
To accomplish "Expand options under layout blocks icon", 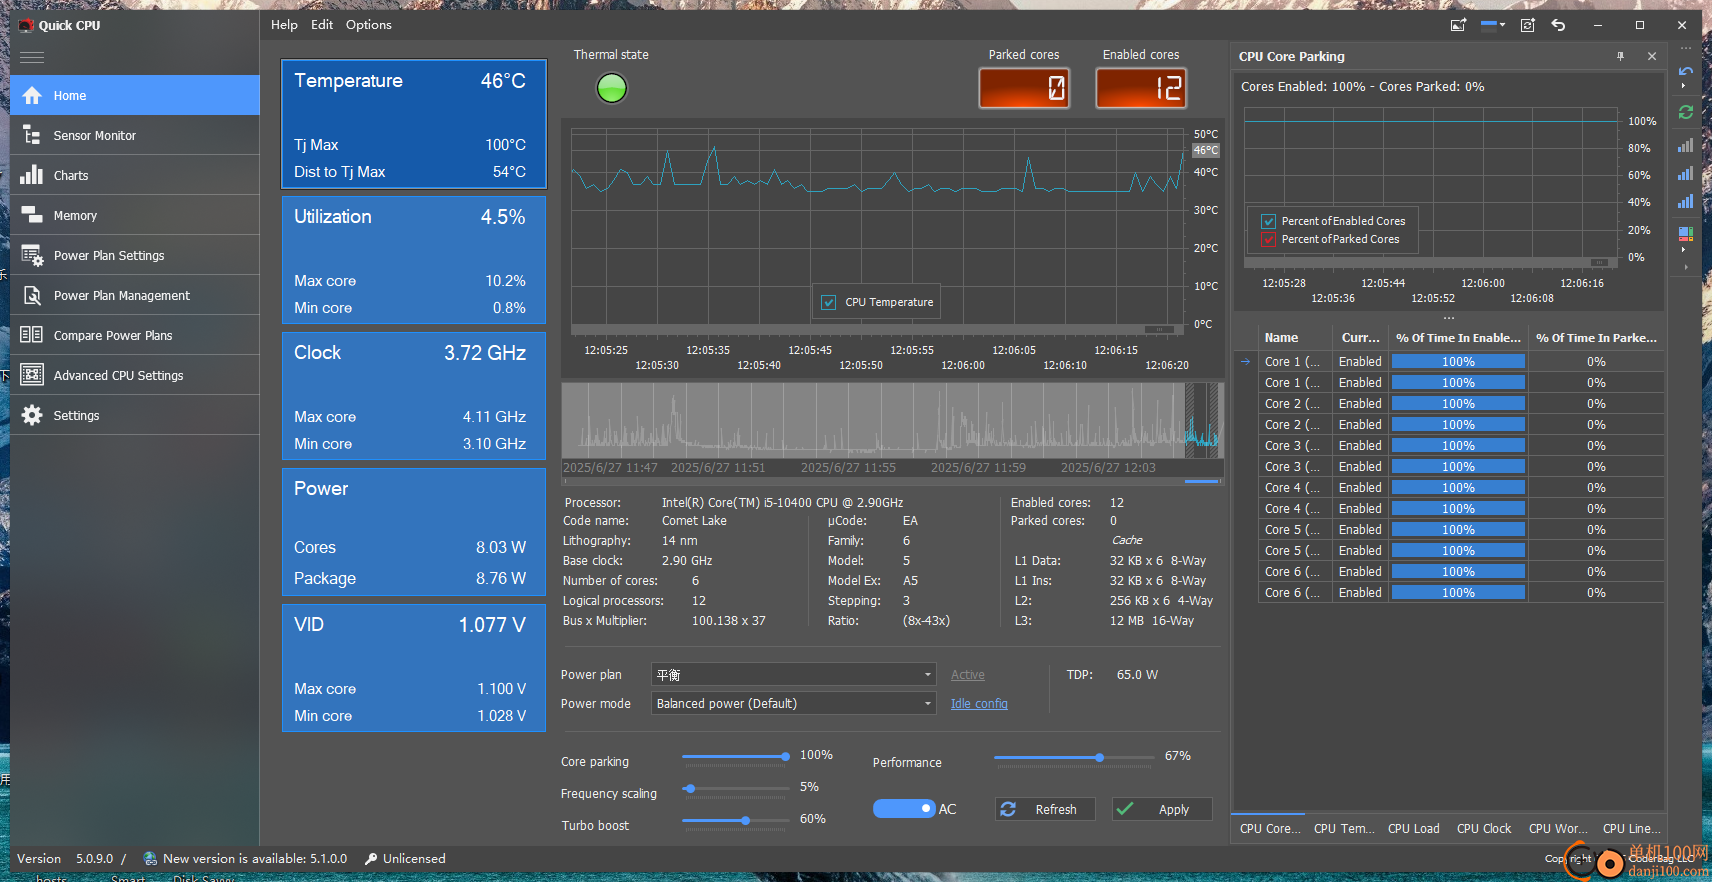I will tap(1685, 251).
